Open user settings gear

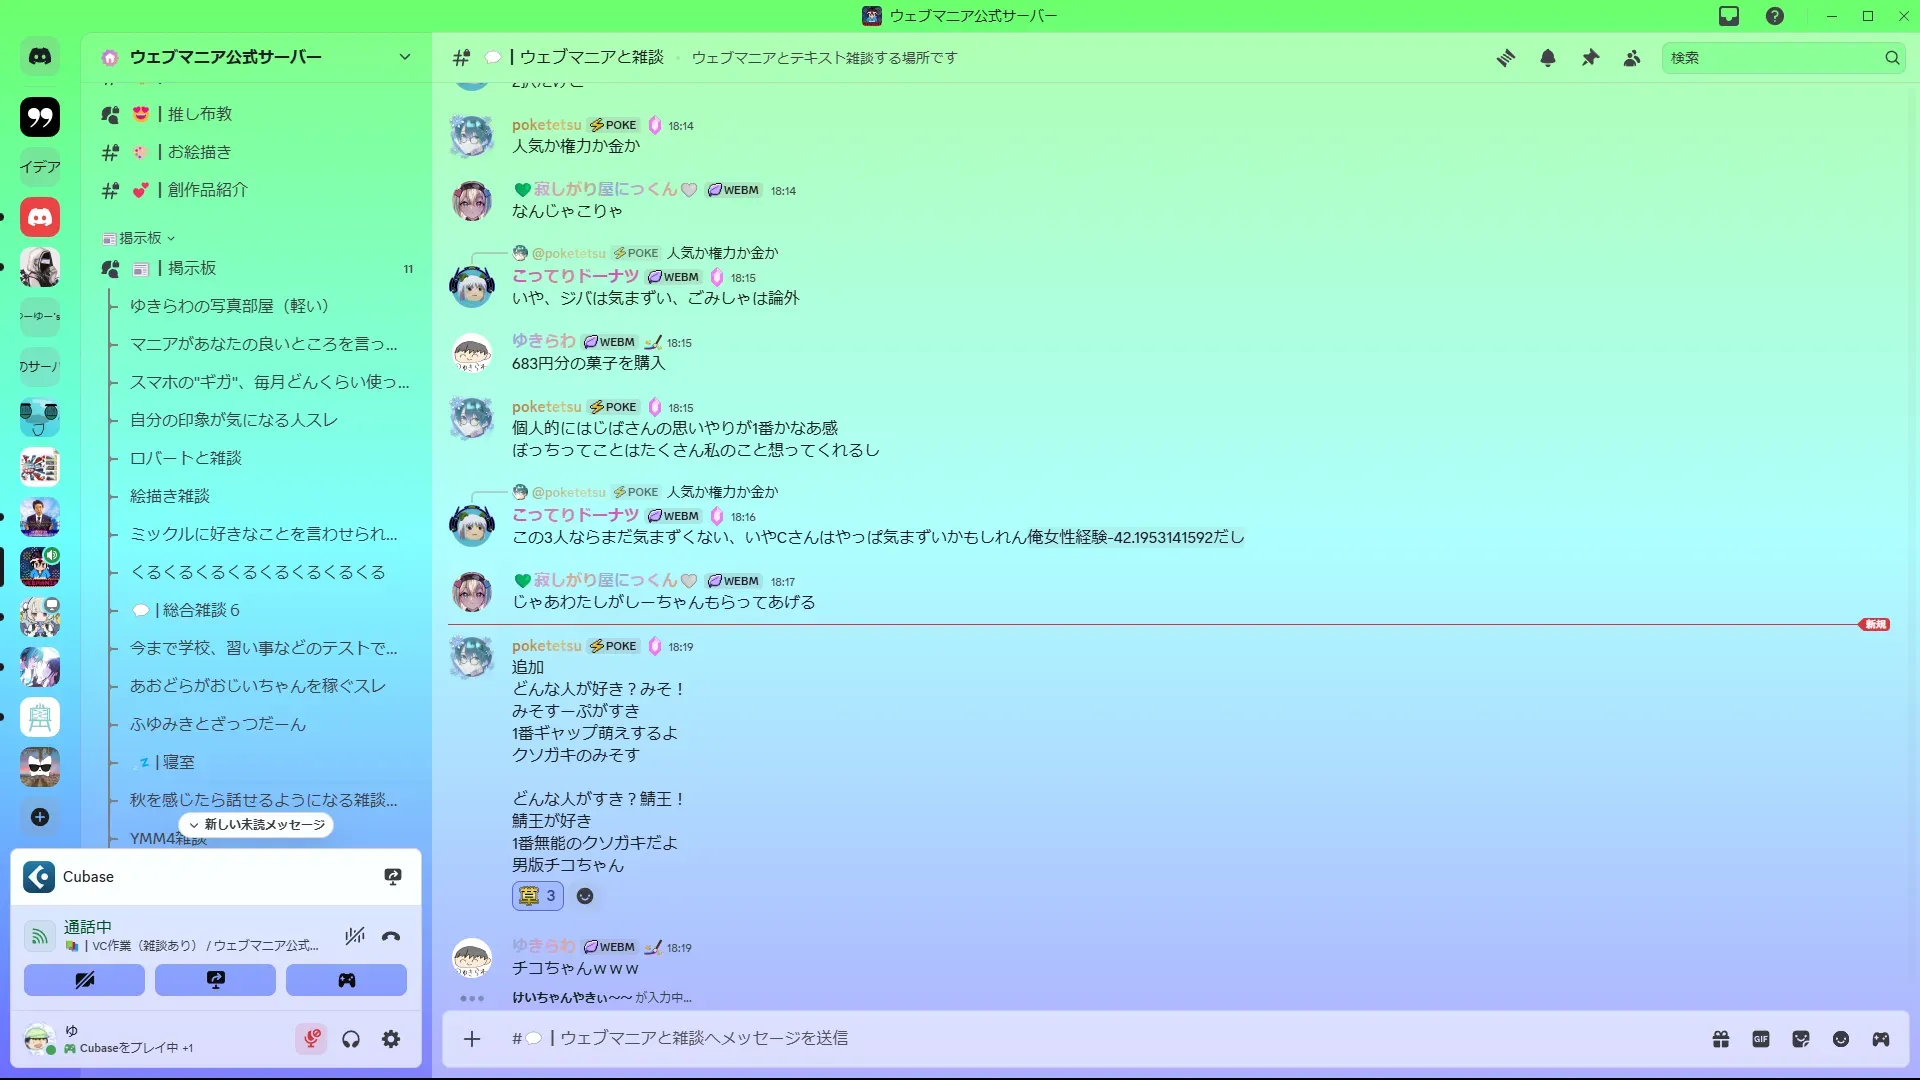pyautogui.click(x=391, y=1039)
